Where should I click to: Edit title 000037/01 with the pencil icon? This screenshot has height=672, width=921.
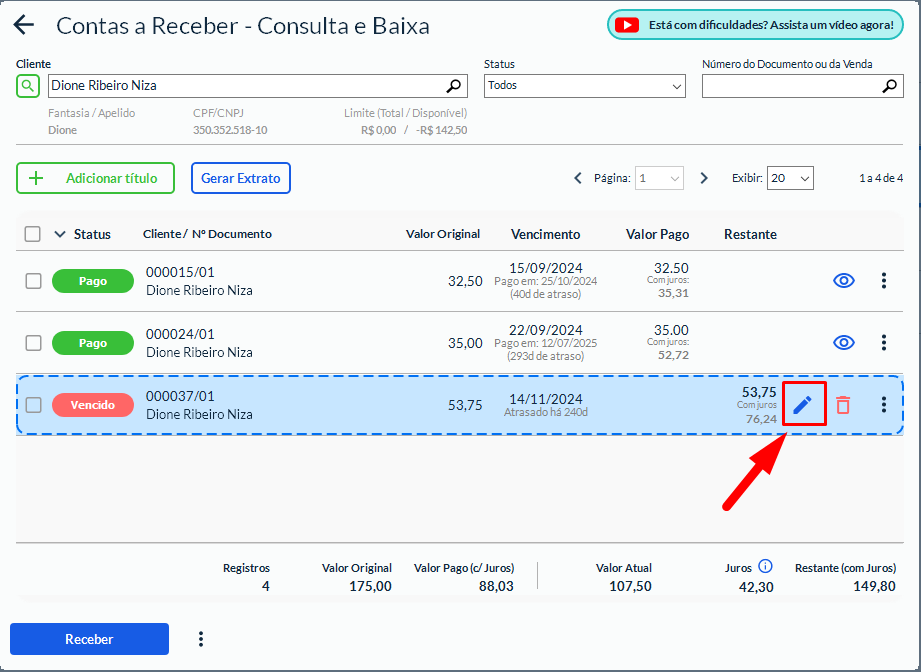pyautogui.click(x=803, y=405)
